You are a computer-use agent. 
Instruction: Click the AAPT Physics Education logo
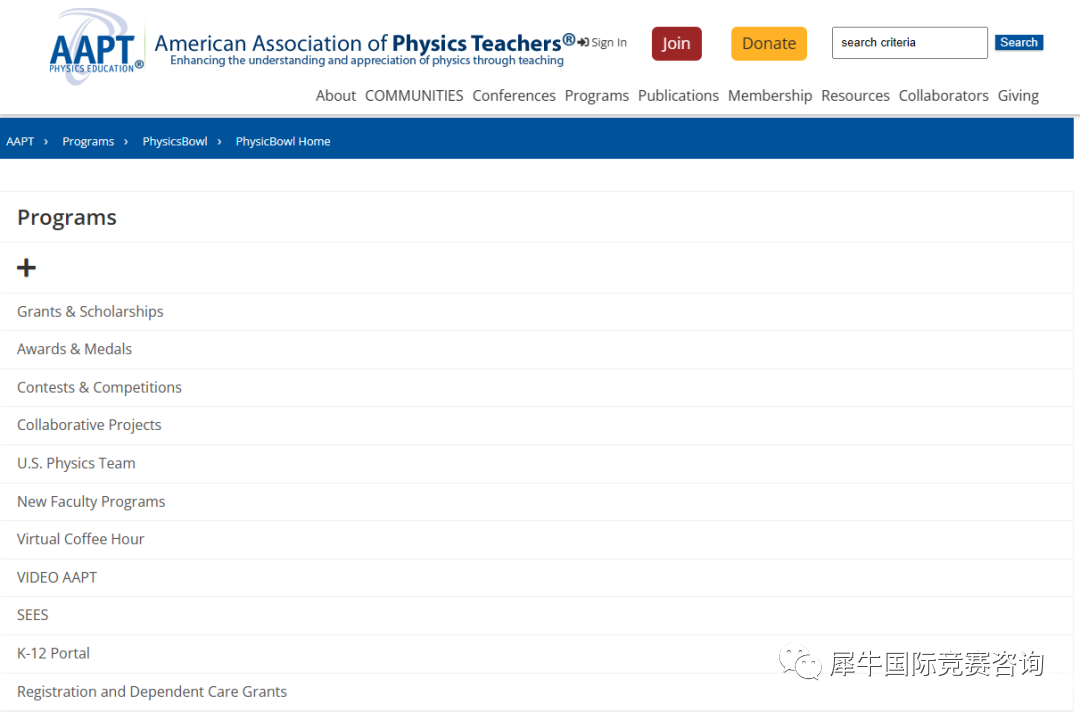(x=96, y=47)
